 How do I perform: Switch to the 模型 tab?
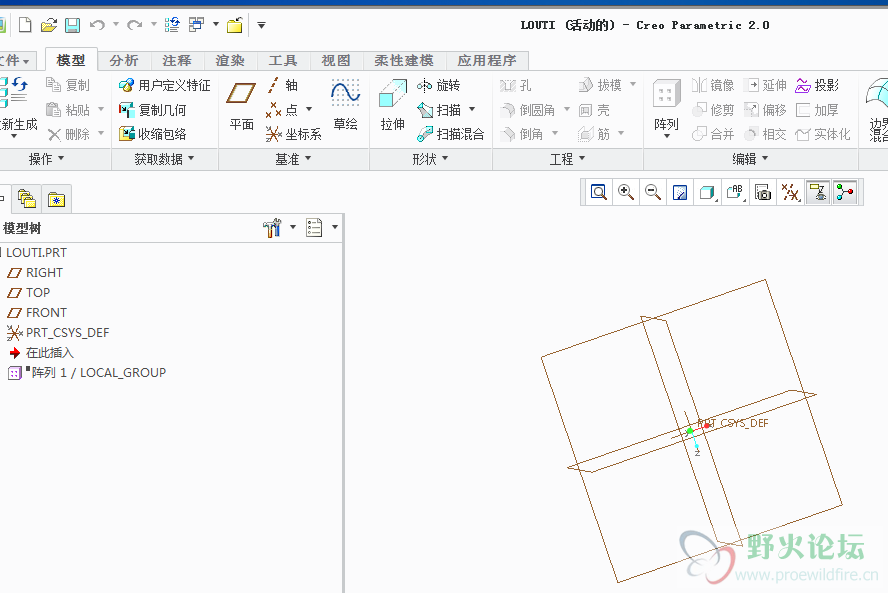click(71, 60)
